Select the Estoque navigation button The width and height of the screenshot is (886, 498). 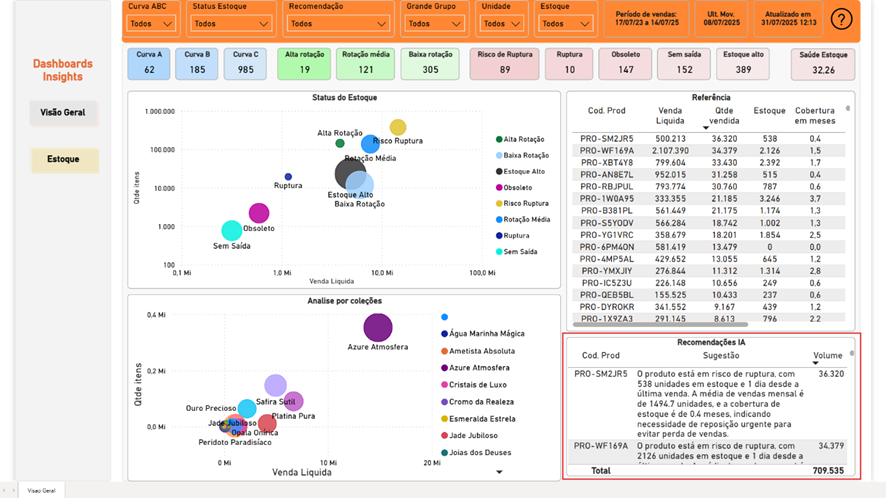tap(64, 159)
